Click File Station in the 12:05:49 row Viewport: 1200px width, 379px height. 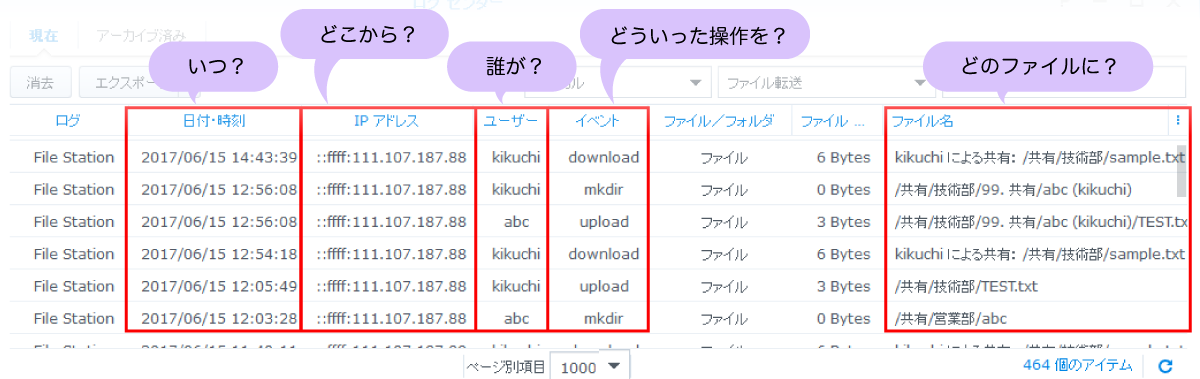[74, 286]
